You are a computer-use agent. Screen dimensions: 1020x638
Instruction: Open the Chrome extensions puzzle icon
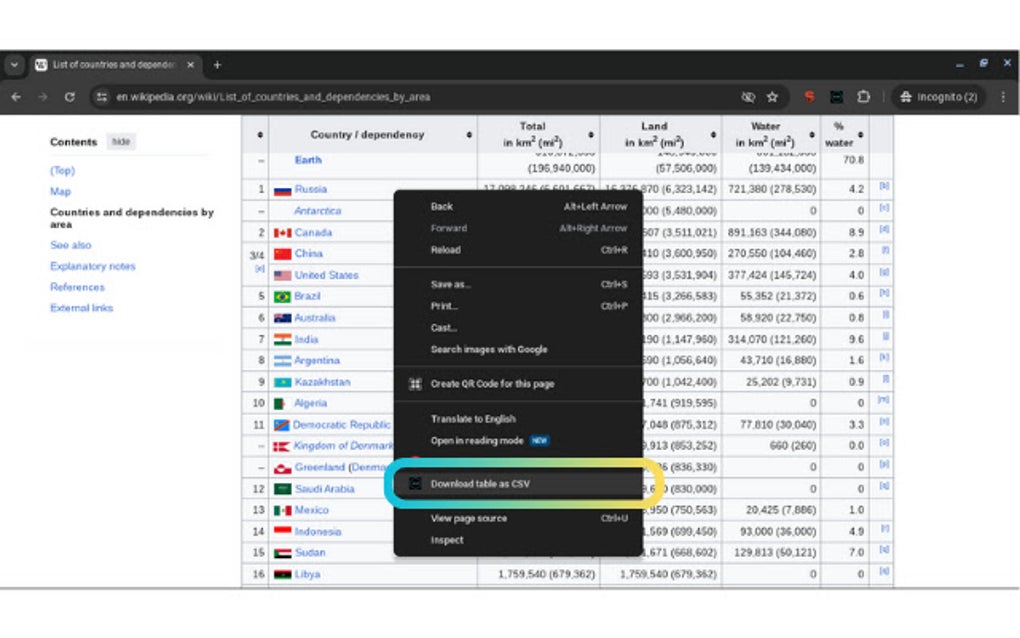[864, 97]
